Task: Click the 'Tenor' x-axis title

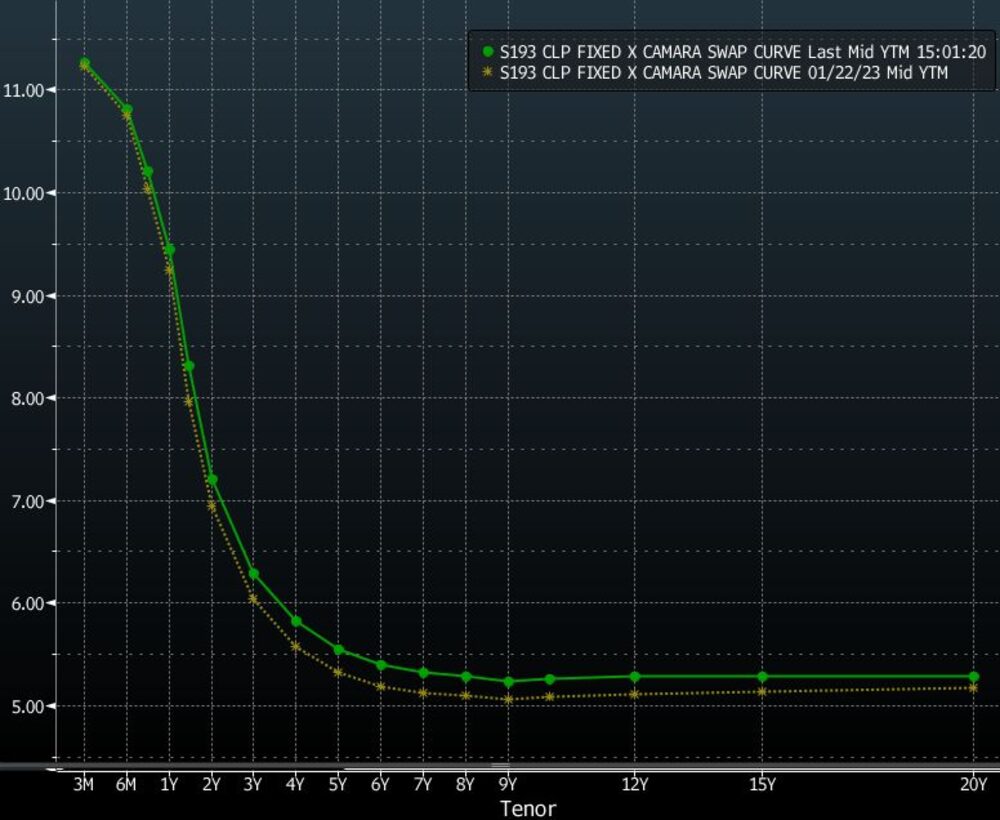Action: [527, 808]
